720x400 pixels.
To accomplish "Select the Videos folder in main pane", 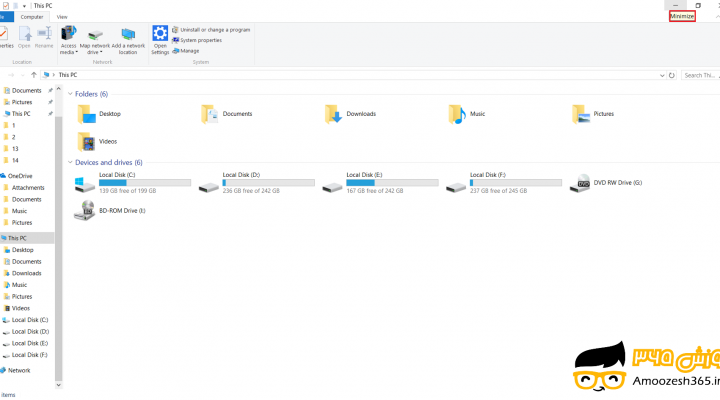I will [x=97, y=141].
